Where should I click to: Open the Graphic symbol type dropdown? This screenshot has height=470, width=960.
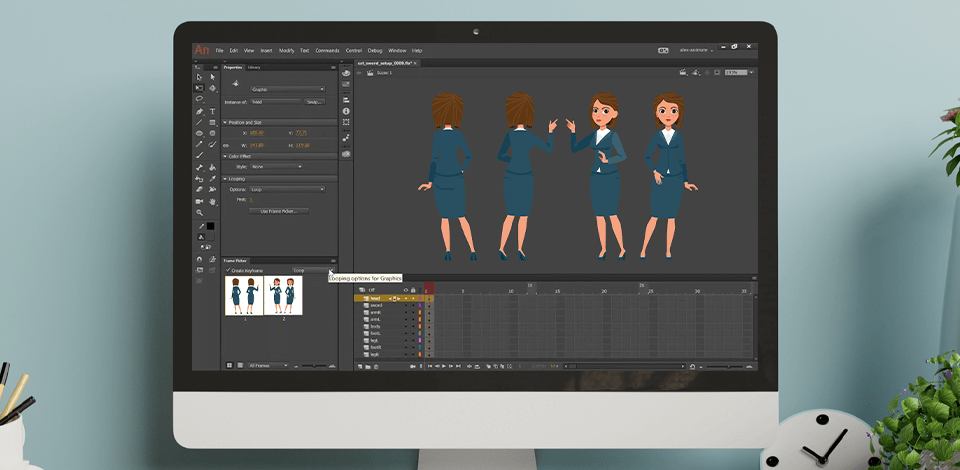(287, 89)
